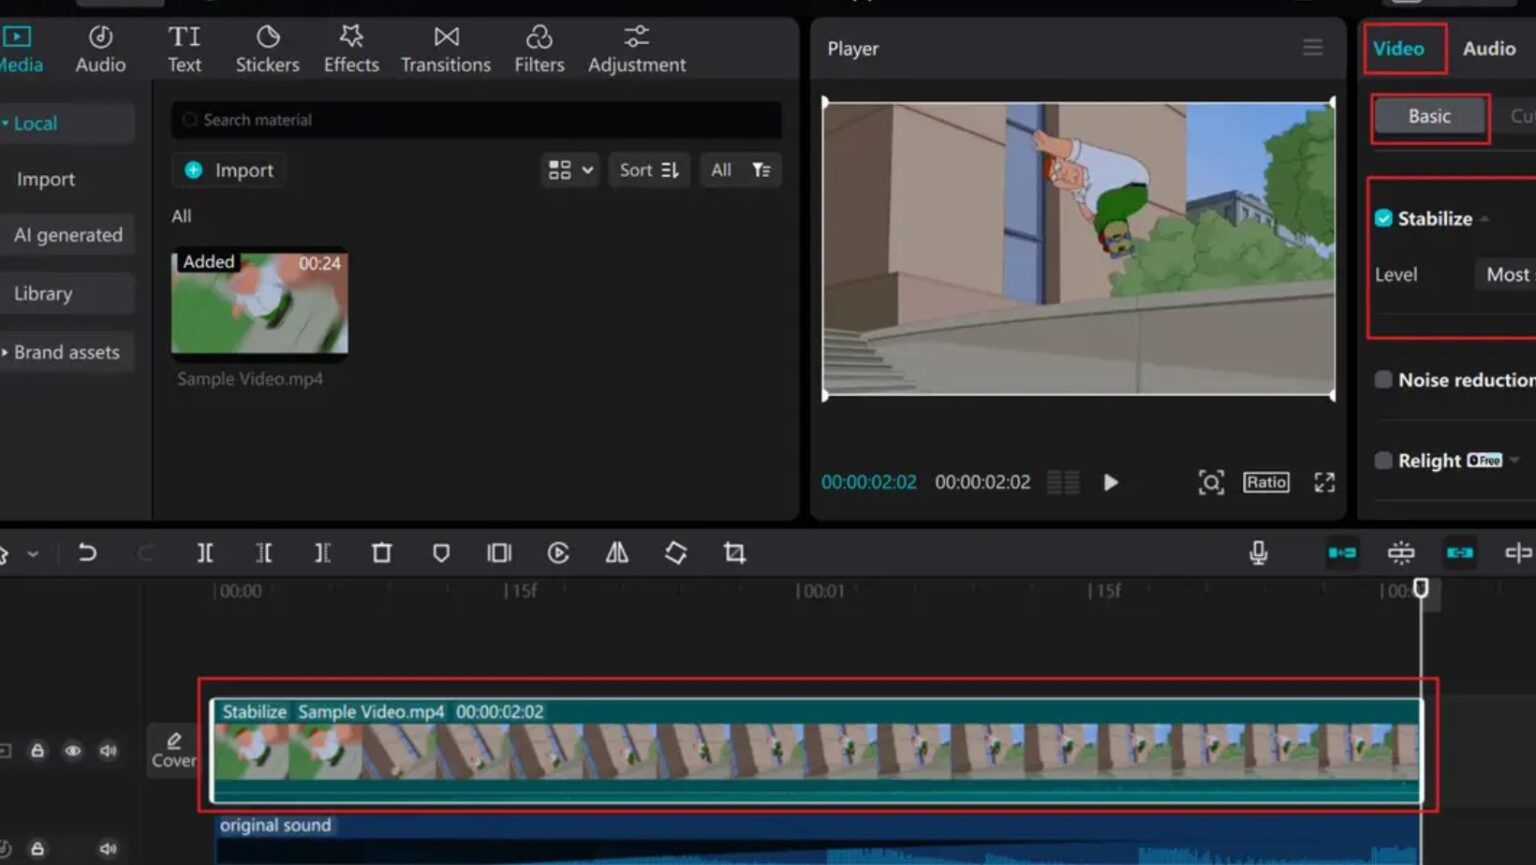
Task: Click the record voiceover microphone icon
Action: 1259,552
